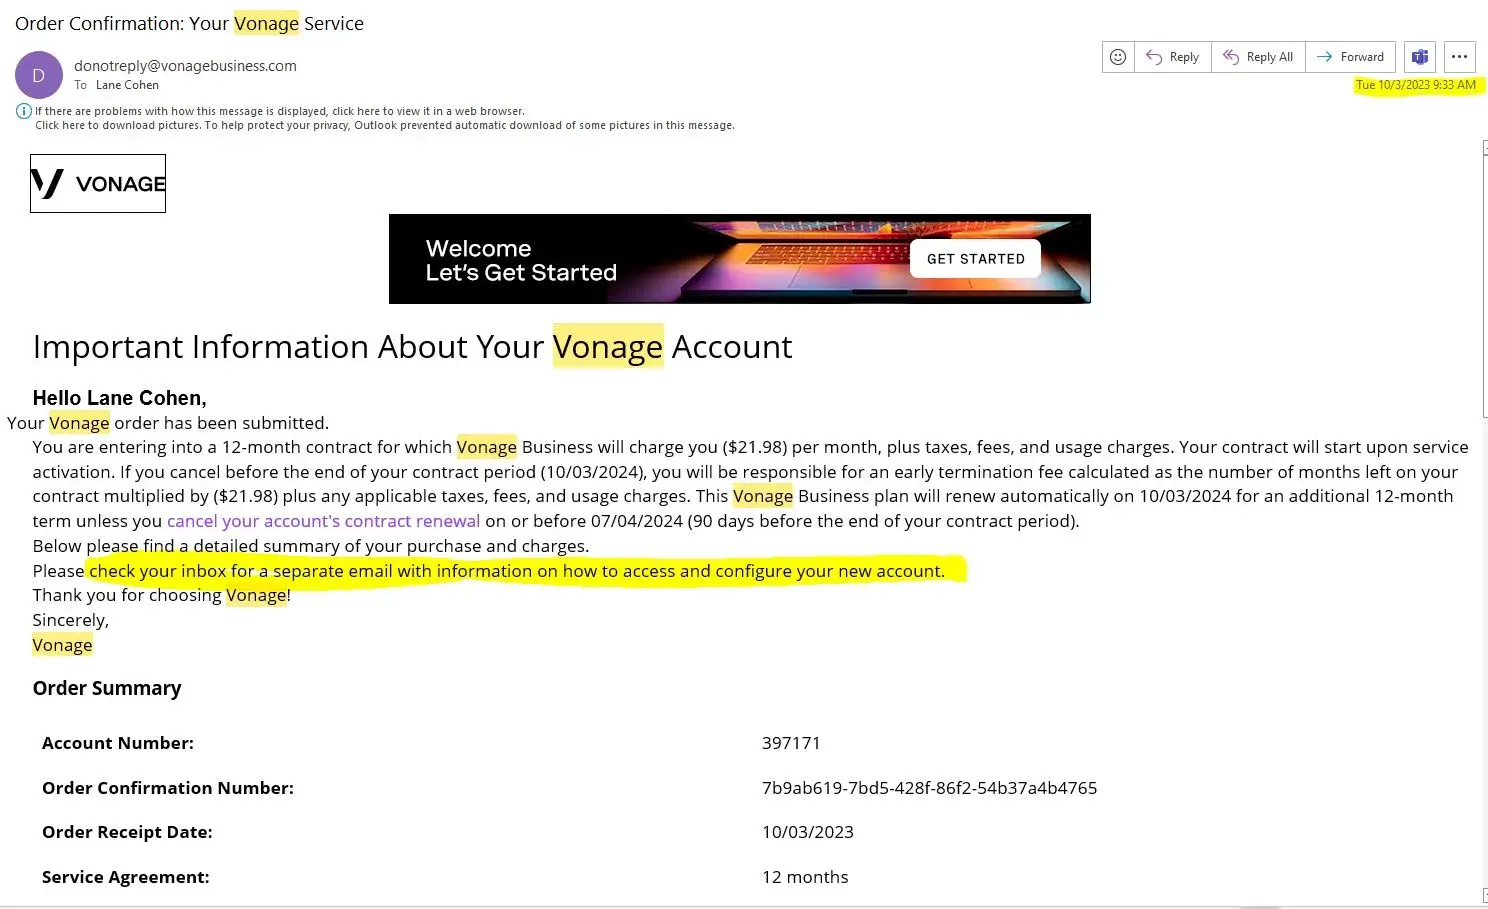Click the Thank you for choosing Vonage line

click(162, 595)
